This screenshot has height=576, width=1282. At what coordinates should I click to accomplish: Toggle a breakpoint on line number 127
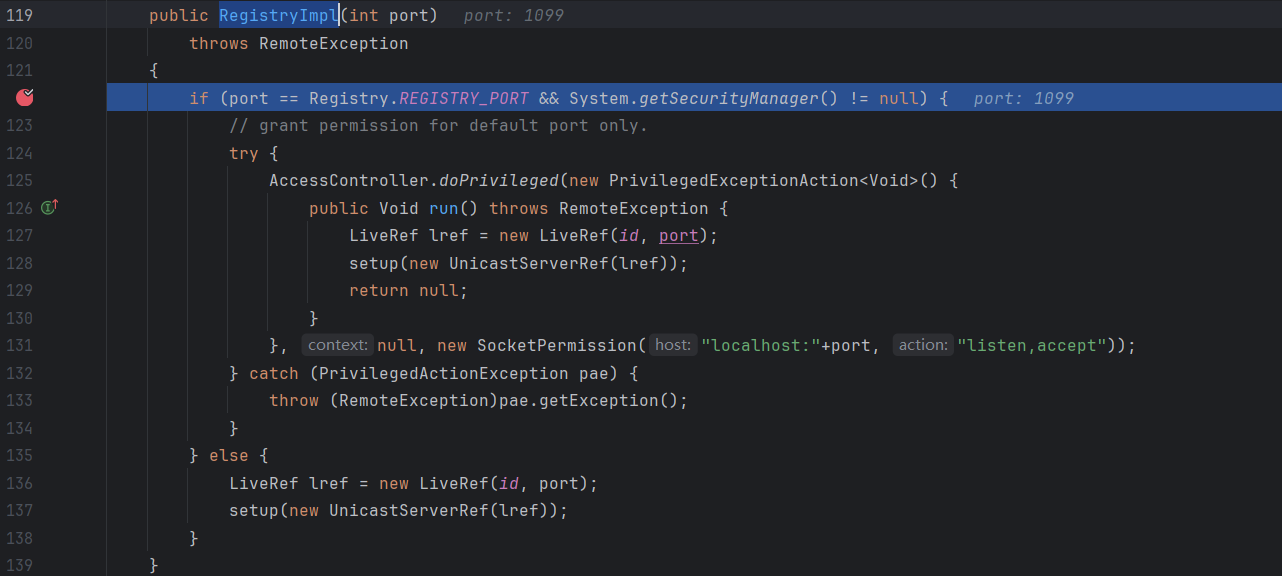click(x=20, y=236)
